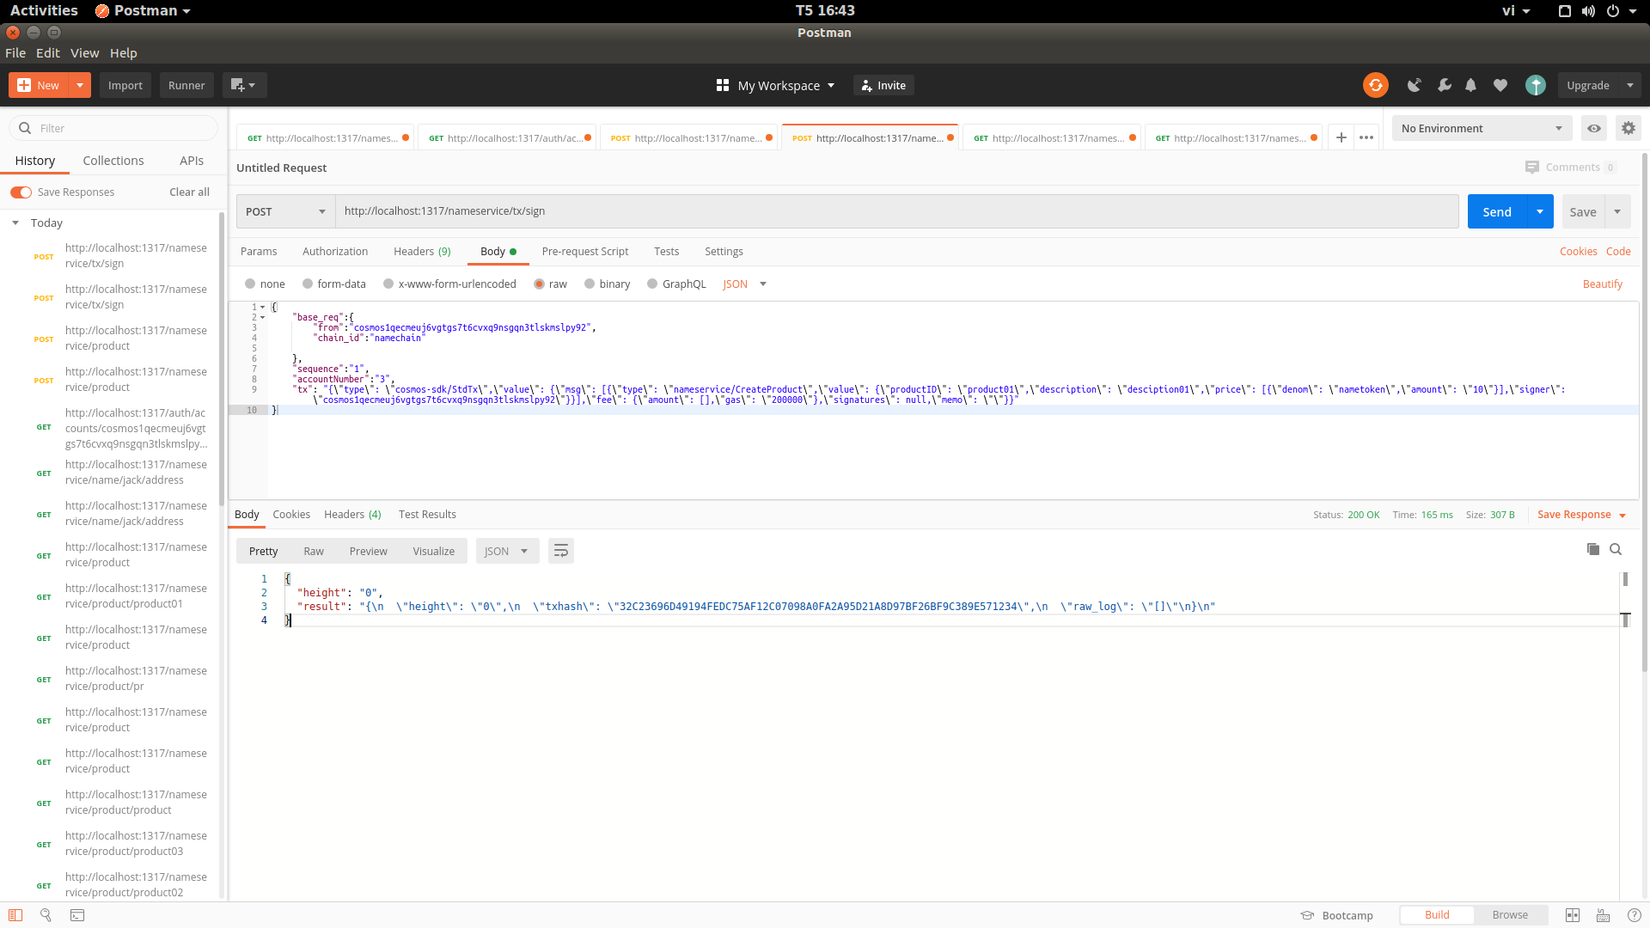The image size is (1650, 928).
Task: Open Find and Replace icon
Action: [46, 915]
